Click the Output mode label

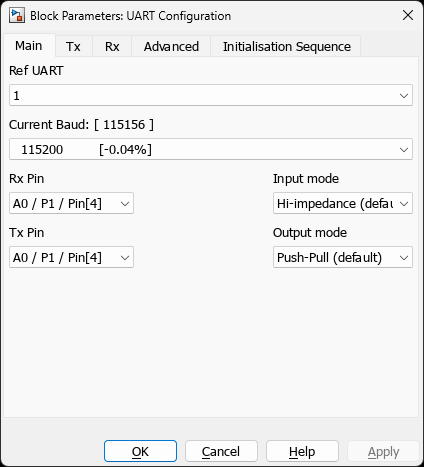(310, 233)
